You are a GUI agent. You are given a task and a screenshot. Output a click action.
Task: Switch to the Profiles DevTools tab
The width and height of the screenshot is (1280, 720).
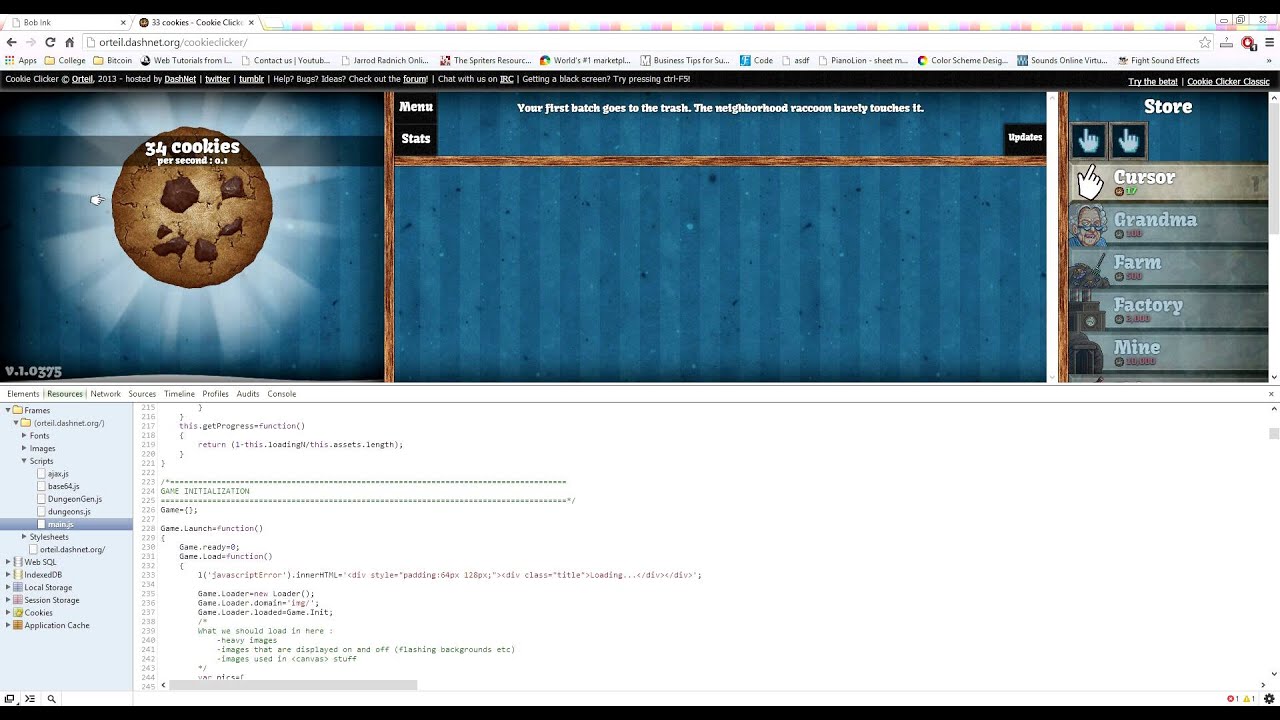215,394
